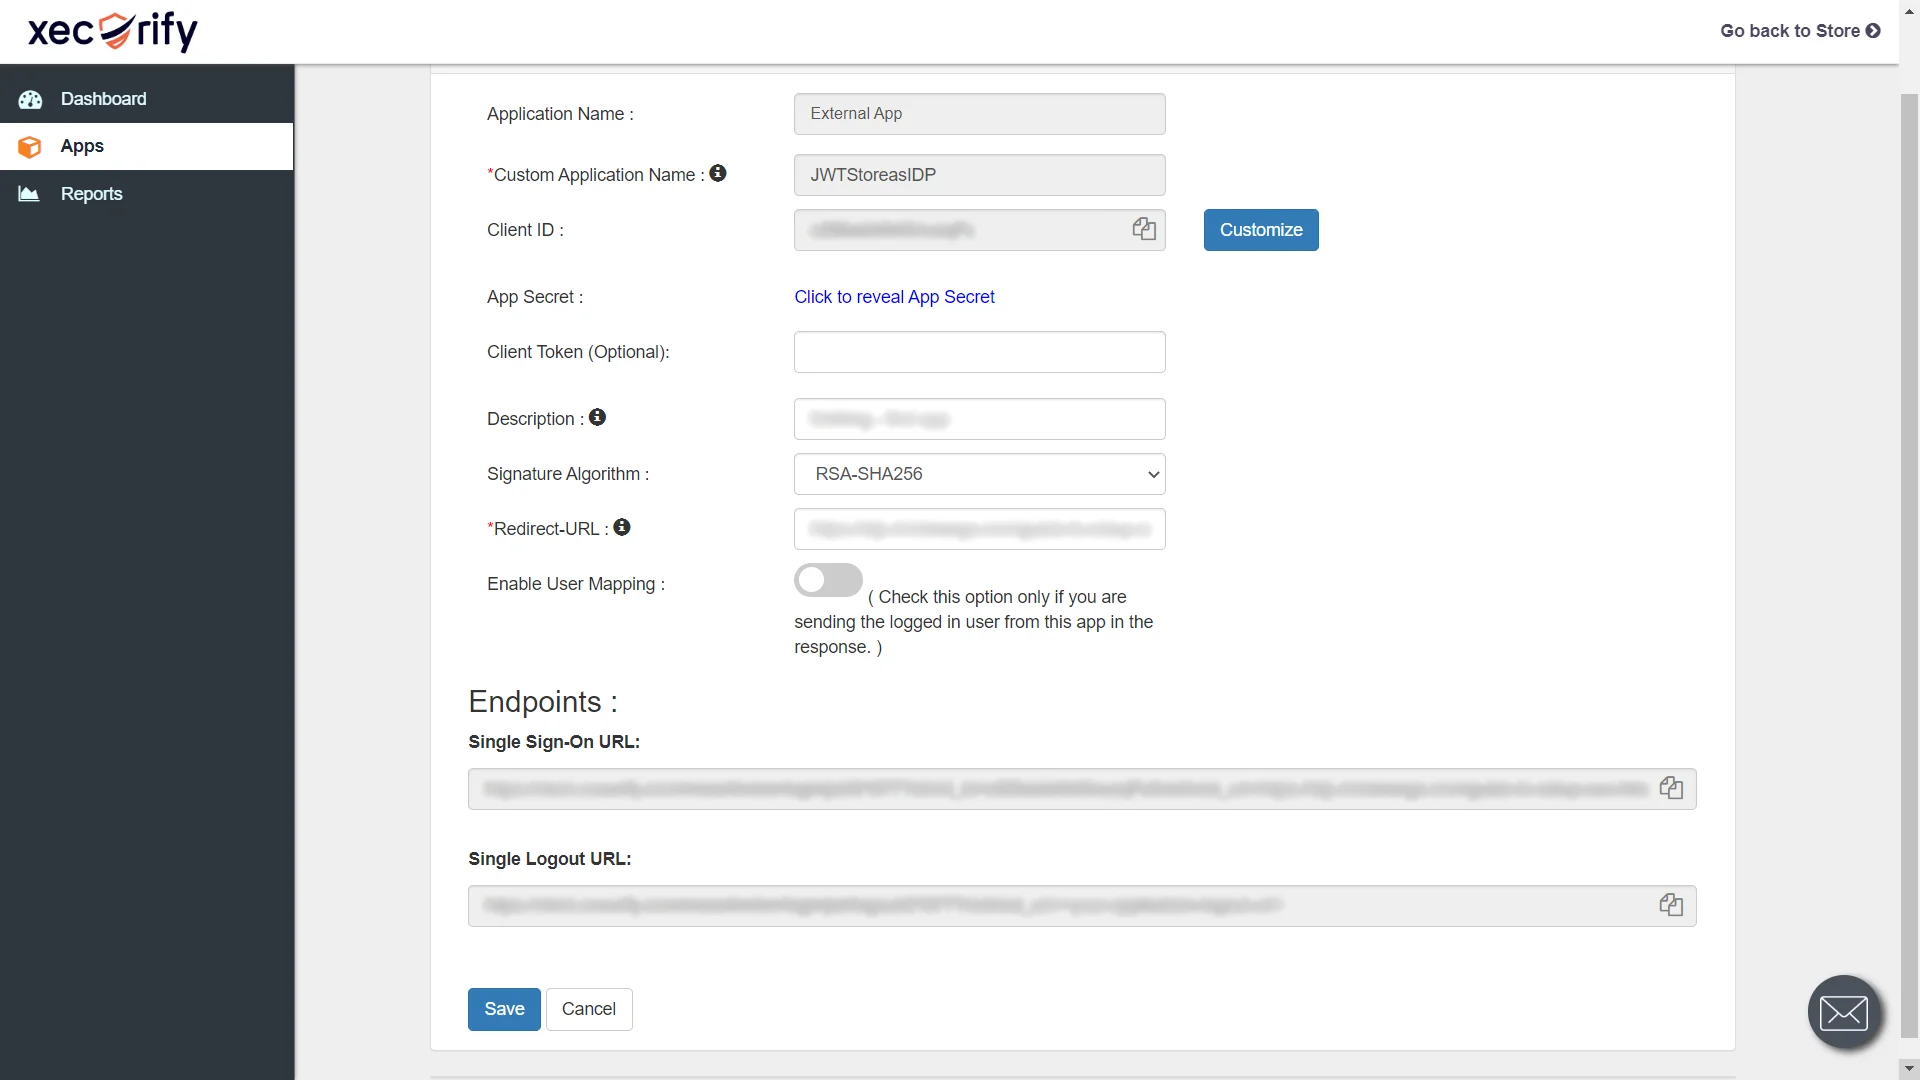Click the Go back to Store arrow icon

tap(1873, 31)
